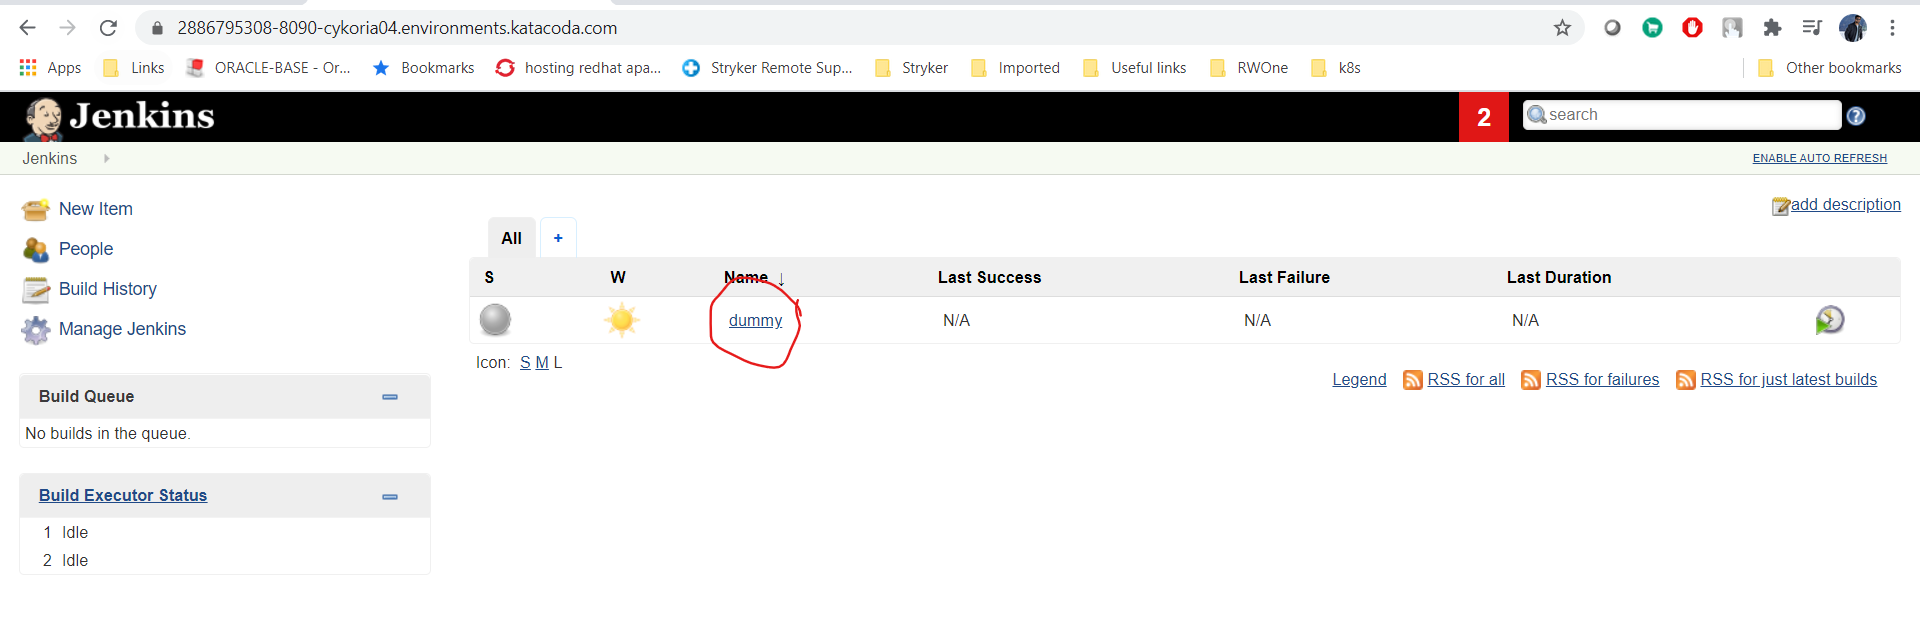Click the browser address bar URL

[397, 28]
